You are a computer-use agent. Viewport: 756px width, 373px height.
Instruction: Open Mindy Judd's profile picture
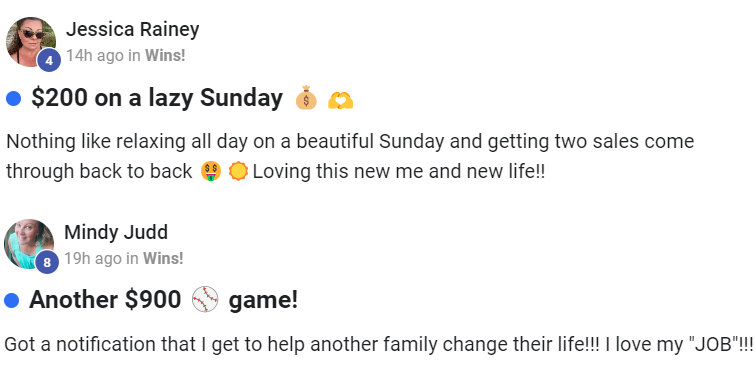[x=29, y=244]
